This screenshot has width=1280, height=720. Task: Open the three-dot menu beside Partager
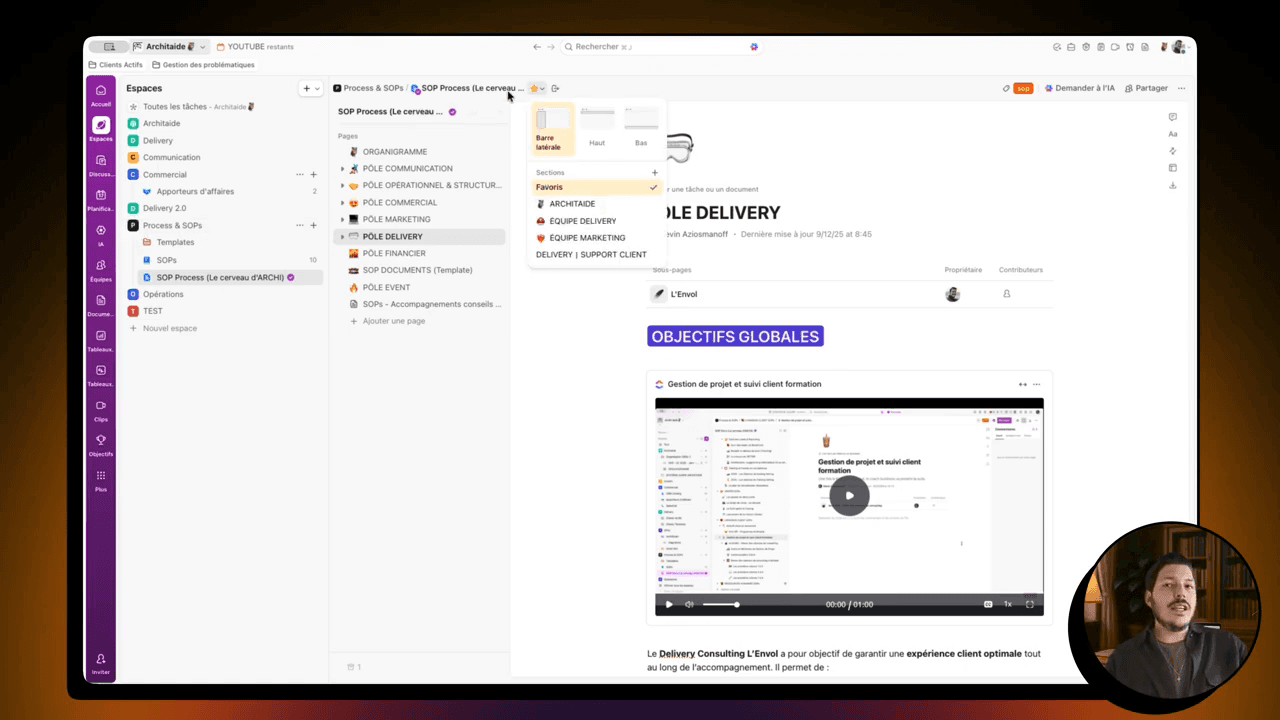coord(1181,88)
